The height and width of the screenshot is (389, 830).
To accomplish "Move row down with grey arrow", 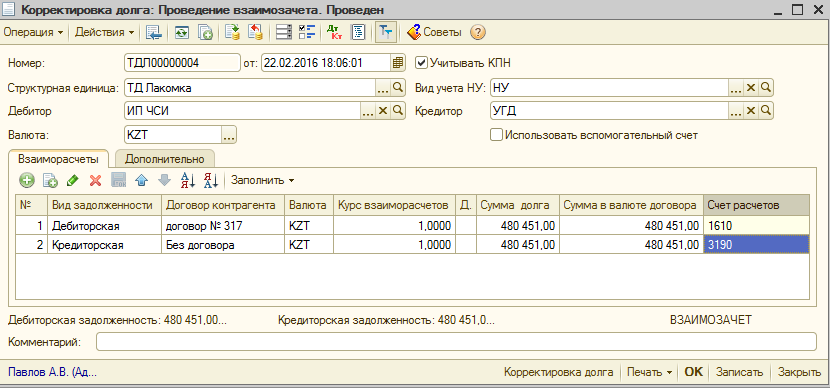I will pos(165,180).
